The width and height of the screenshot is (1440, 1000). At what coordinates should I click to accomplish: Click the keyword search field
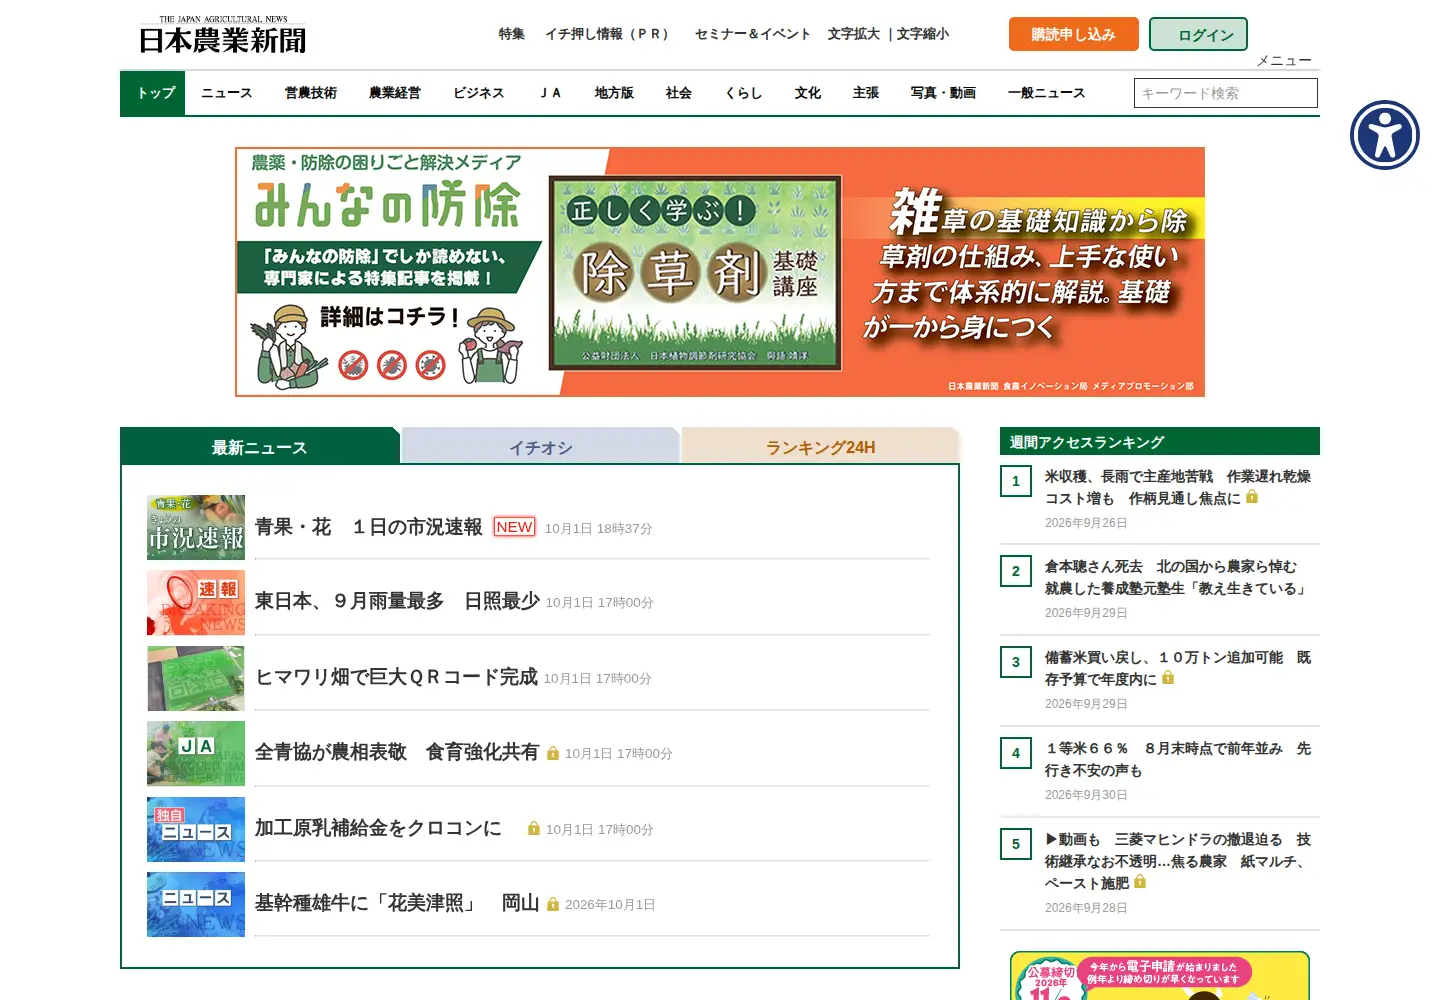[1226, 93]
